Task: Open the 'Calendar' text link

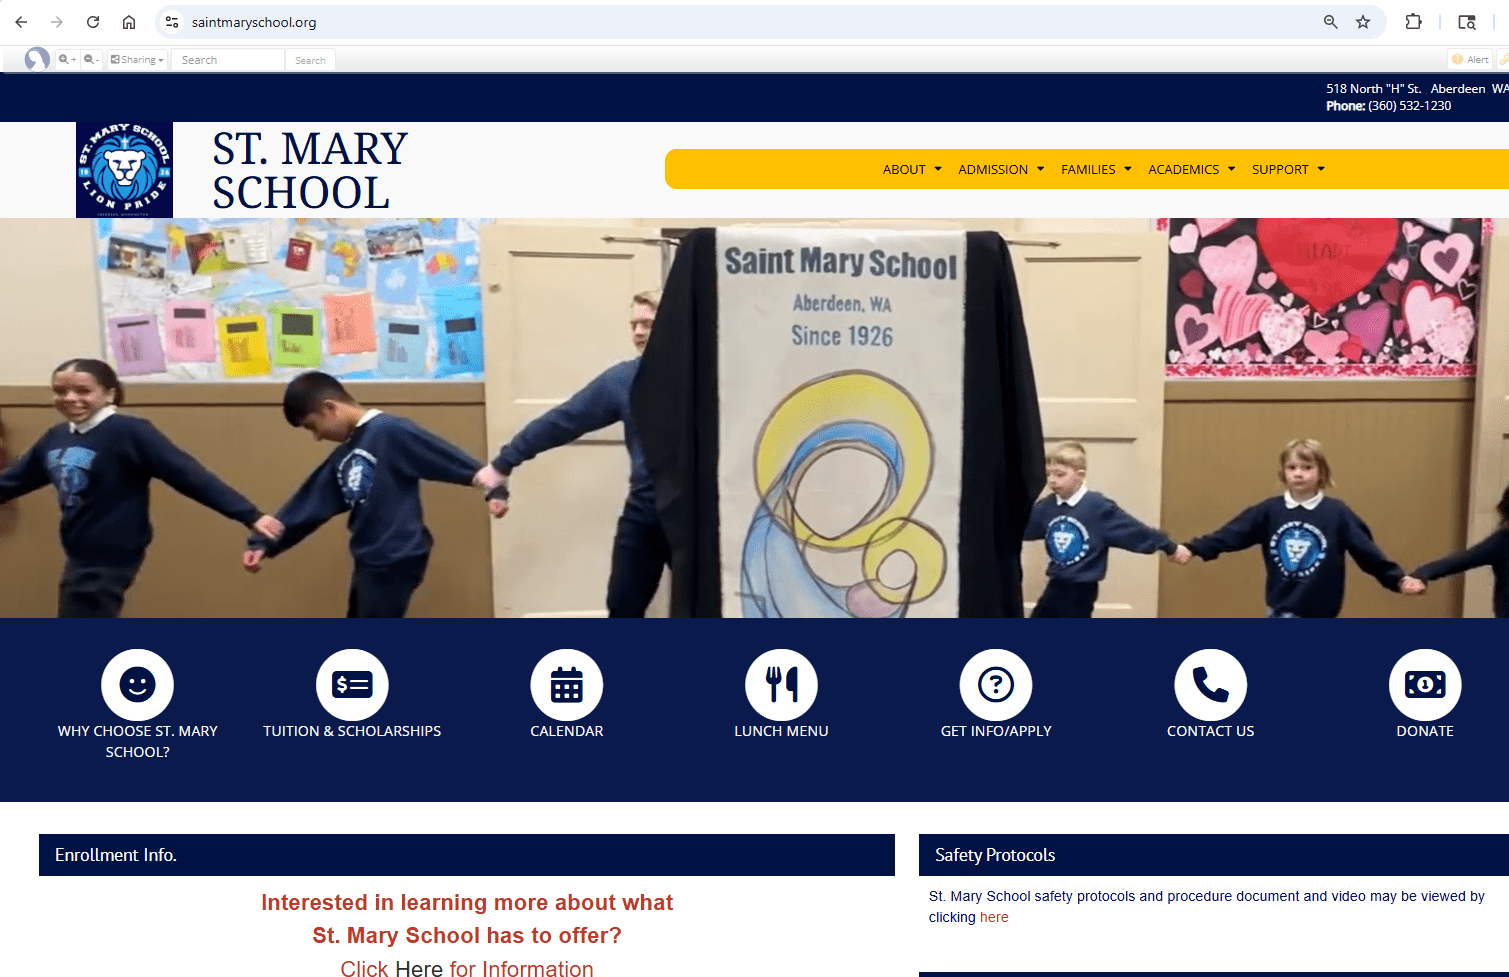Action: [x=567, y=731]
